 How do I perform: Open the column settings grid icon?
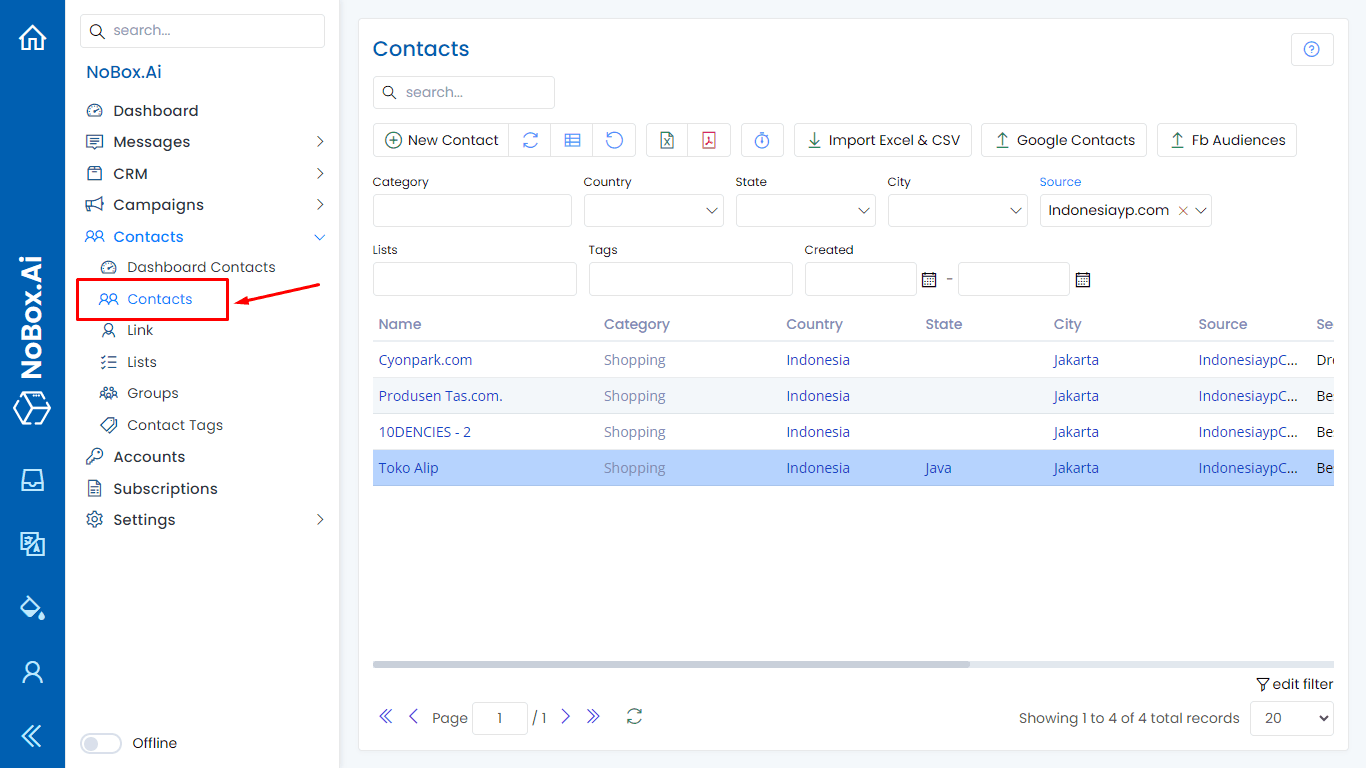click(x=571, y=140)
